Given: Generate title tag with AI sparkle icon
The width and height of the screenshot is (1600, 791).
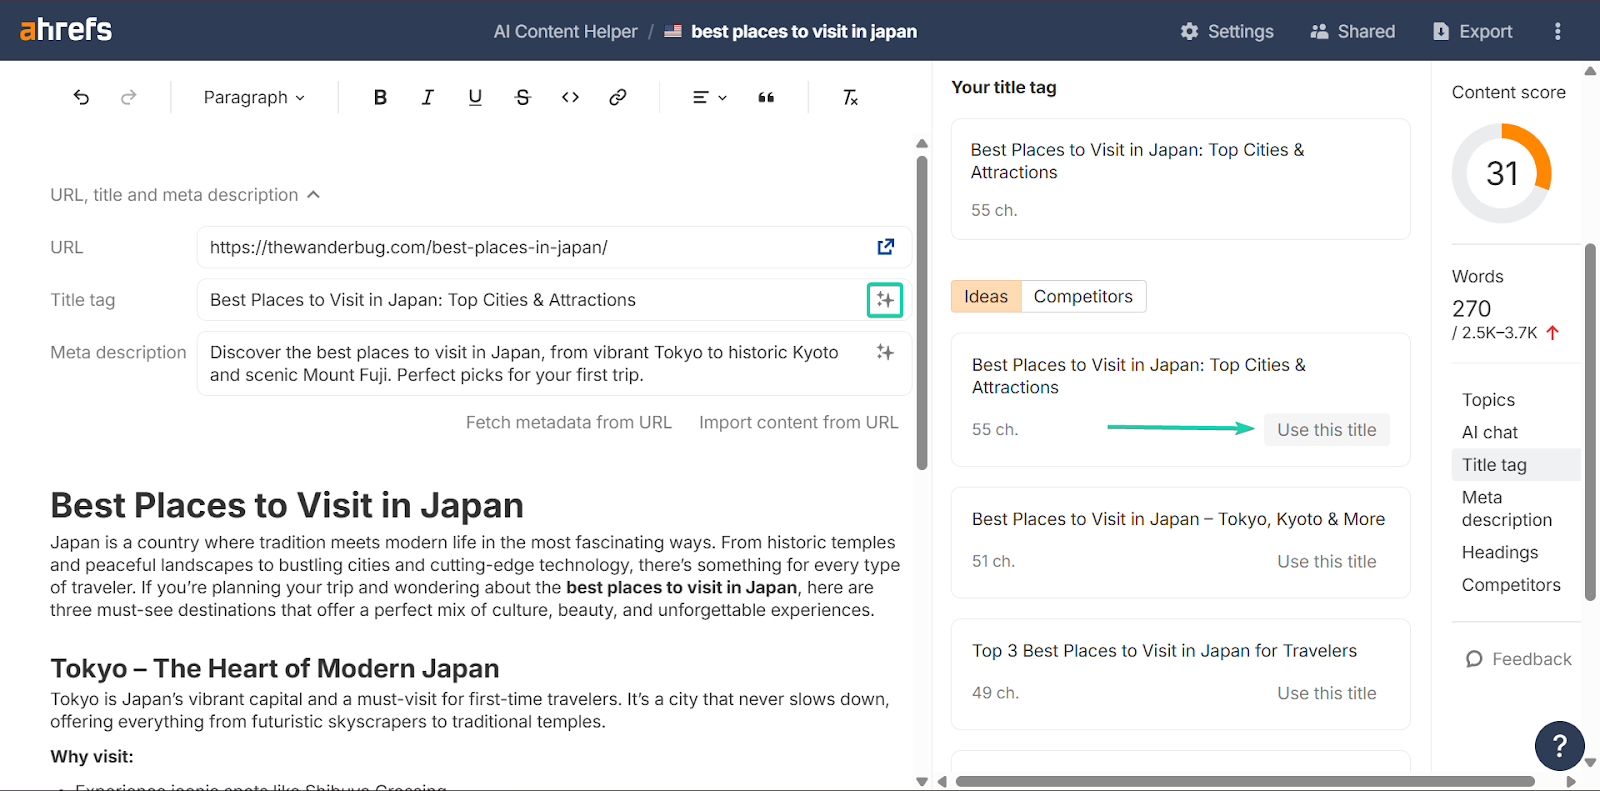Looking at the screenshot, I should pyautogui.click(x=885, y=300).
